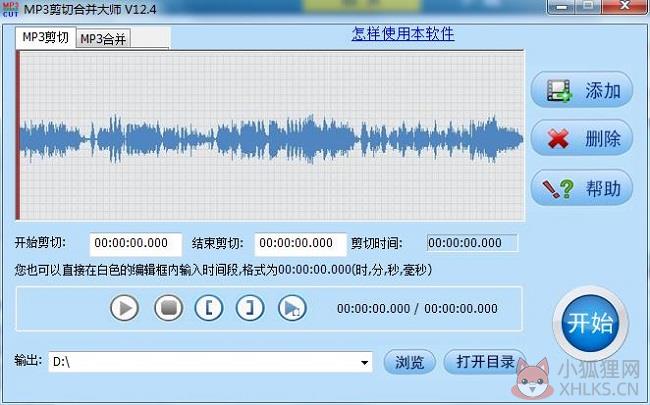Maximize the MP3剪切合并大师 window
Image resolution: width=650 pixels, height=405 pixels.
[x=589, y=6]
